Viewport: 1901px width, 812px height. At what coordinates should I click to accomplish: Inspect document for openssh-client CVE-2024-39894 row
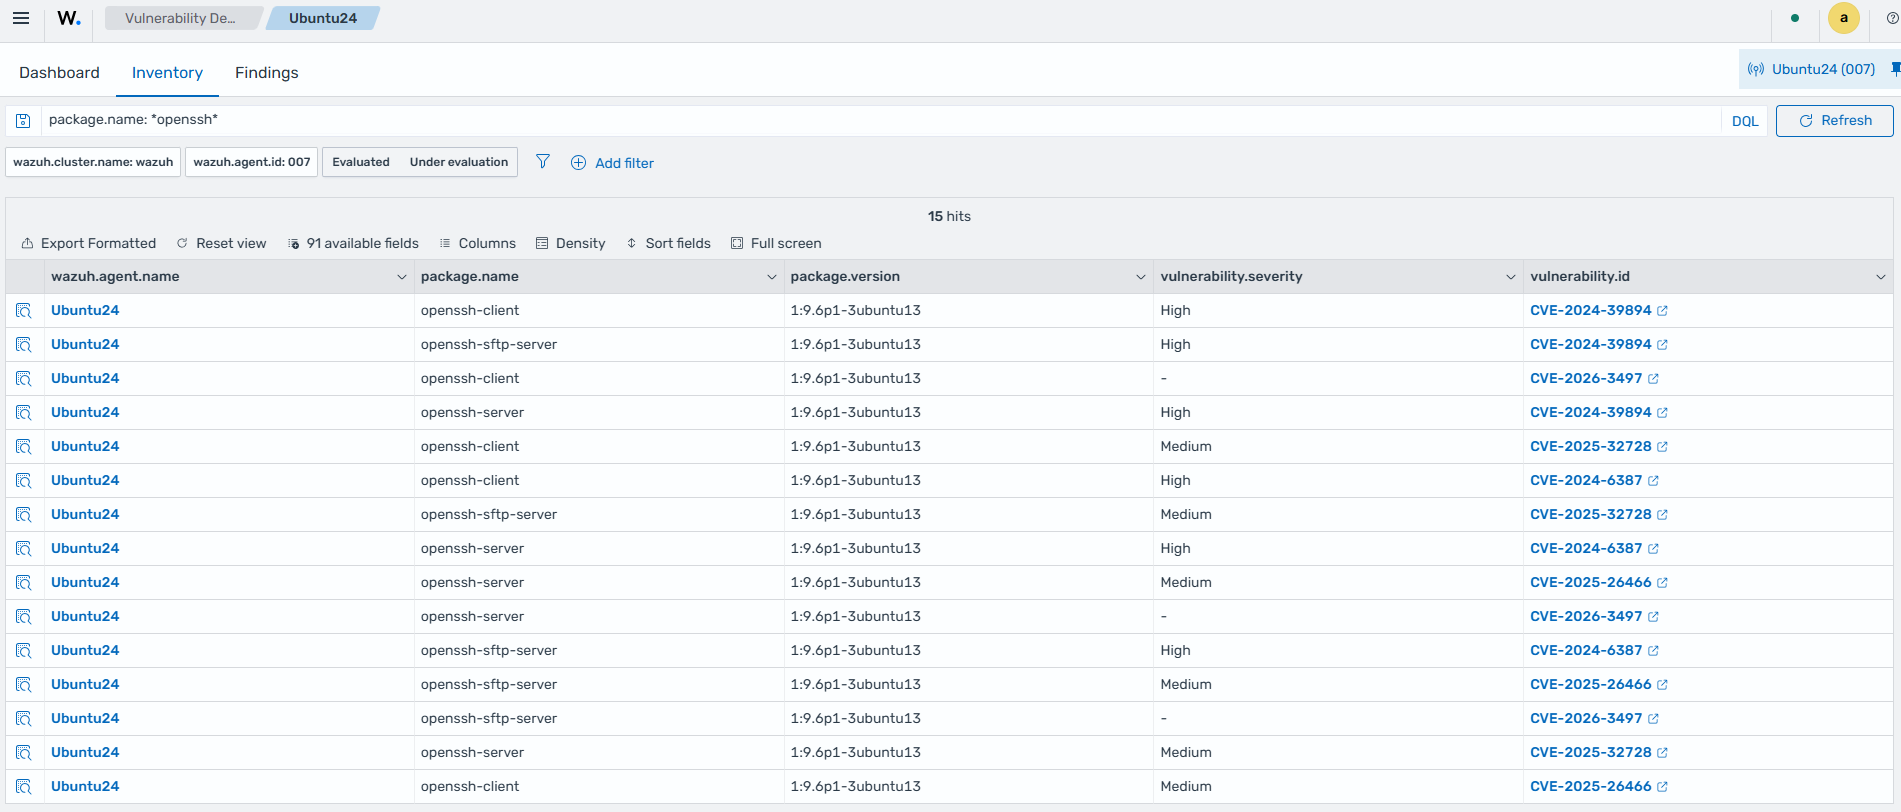[24, 311]
